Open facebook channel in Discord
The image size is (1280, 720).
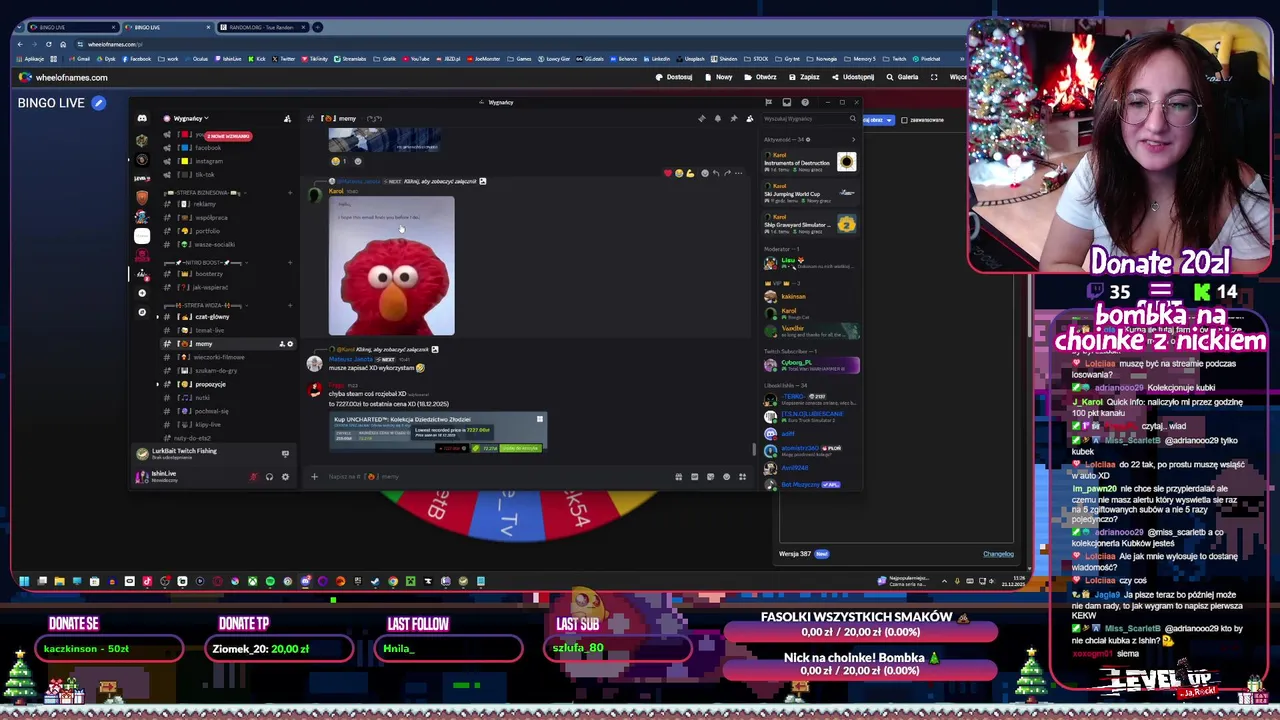coord(208,148)
